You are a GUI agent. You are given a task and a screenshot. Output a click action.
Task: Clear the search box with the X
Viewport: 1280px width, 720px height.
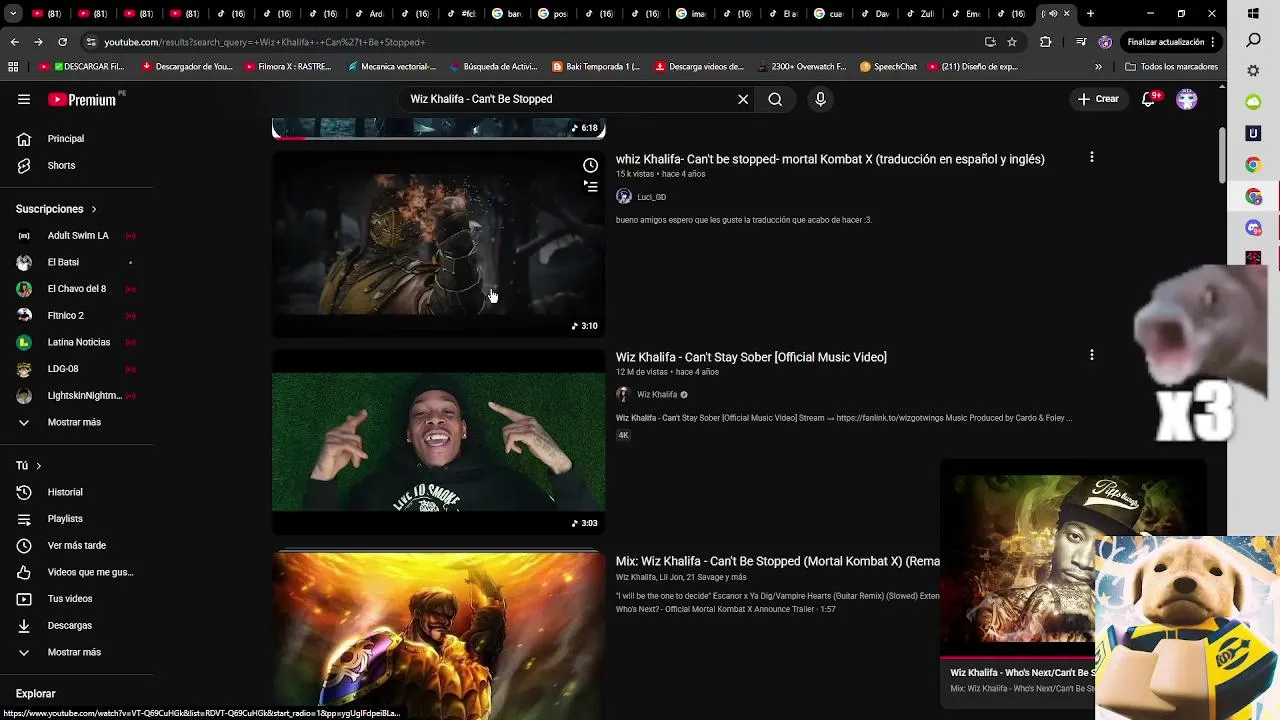tap(743, 99)
